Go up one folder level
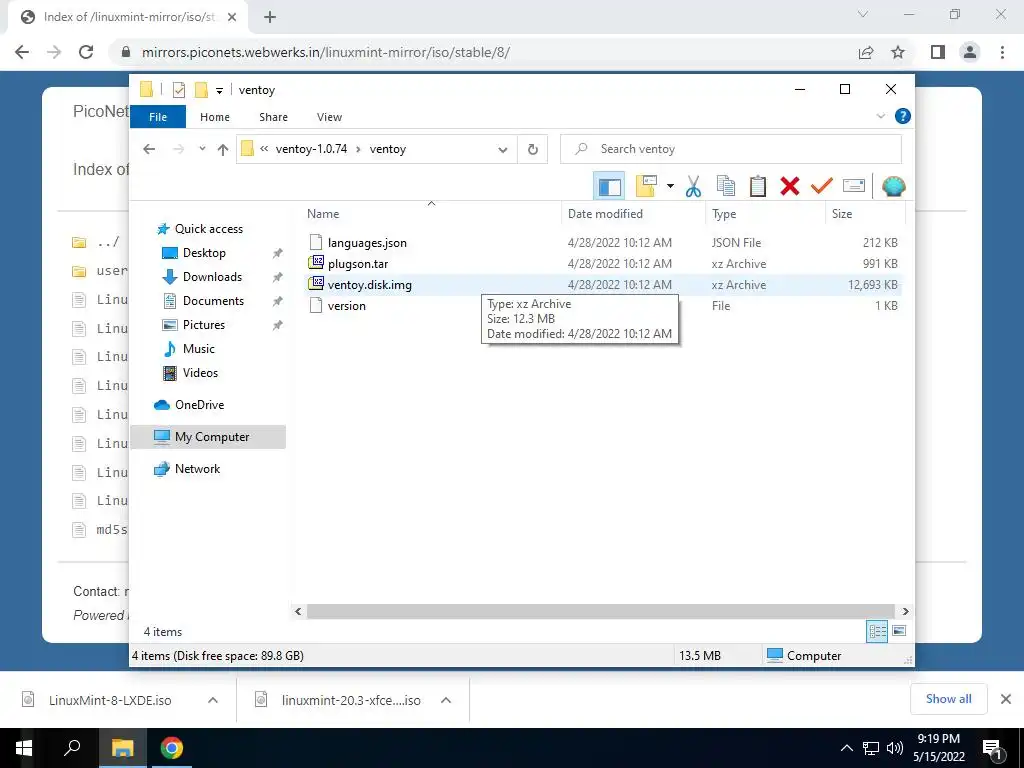This screenshot has width=1024, height=768. (x=223, y=150)
